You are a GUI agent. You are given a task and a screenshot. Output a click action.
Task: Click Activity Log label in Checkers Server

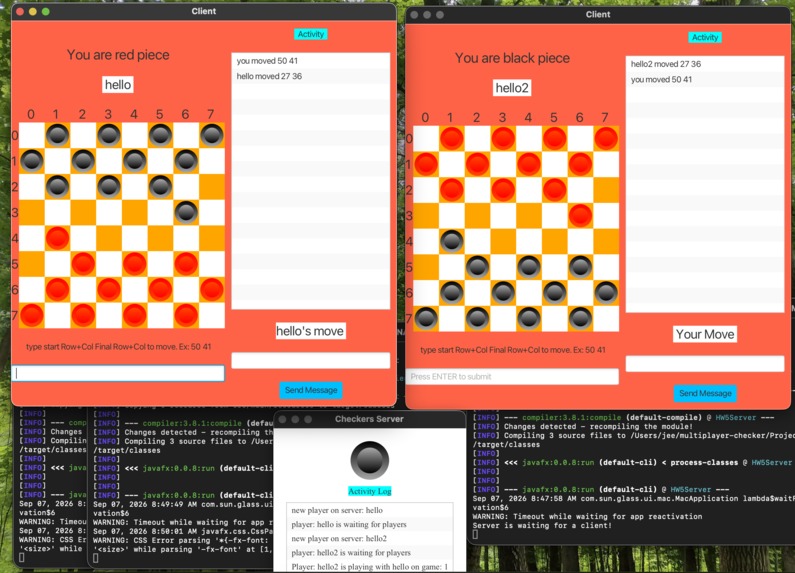tap(370, 491)
